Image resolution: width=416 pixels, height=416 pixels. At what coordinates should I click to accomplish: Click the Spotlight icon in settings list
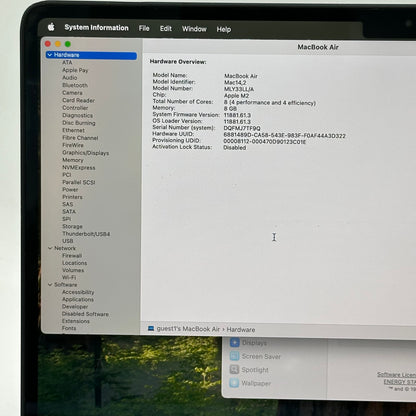[234, 370]
